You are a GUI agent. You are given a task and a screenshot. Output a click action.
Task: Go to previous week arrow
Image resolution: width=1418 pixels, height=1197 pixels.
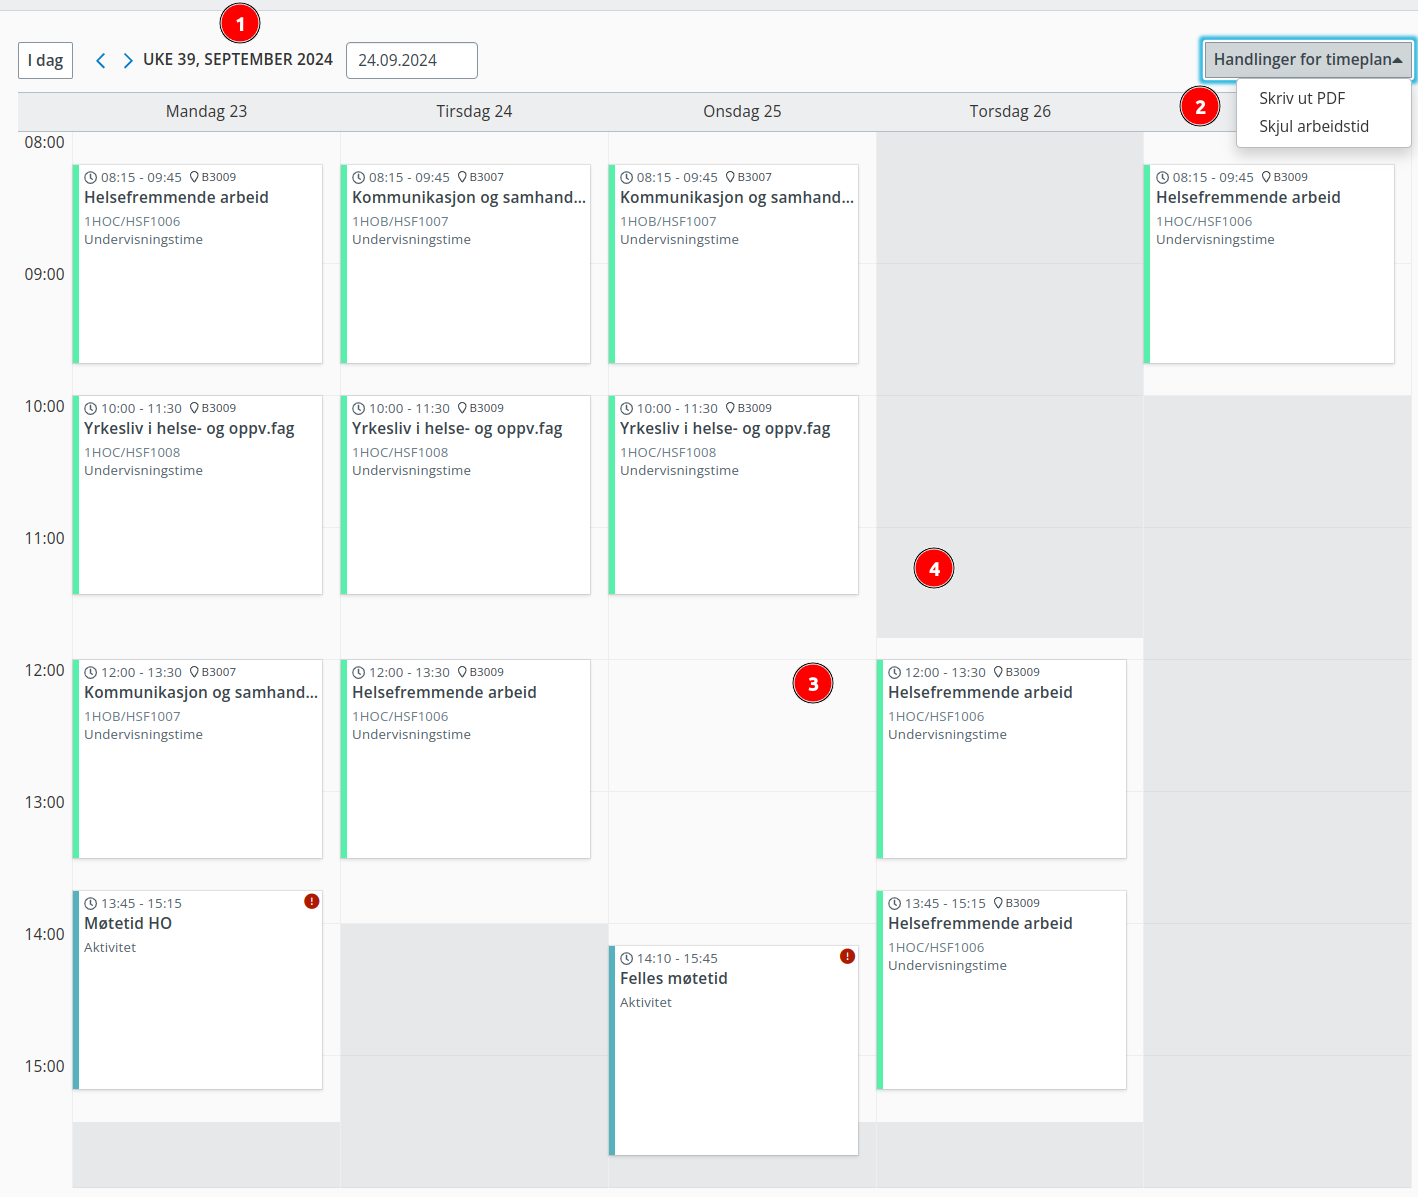coord(100,60)
